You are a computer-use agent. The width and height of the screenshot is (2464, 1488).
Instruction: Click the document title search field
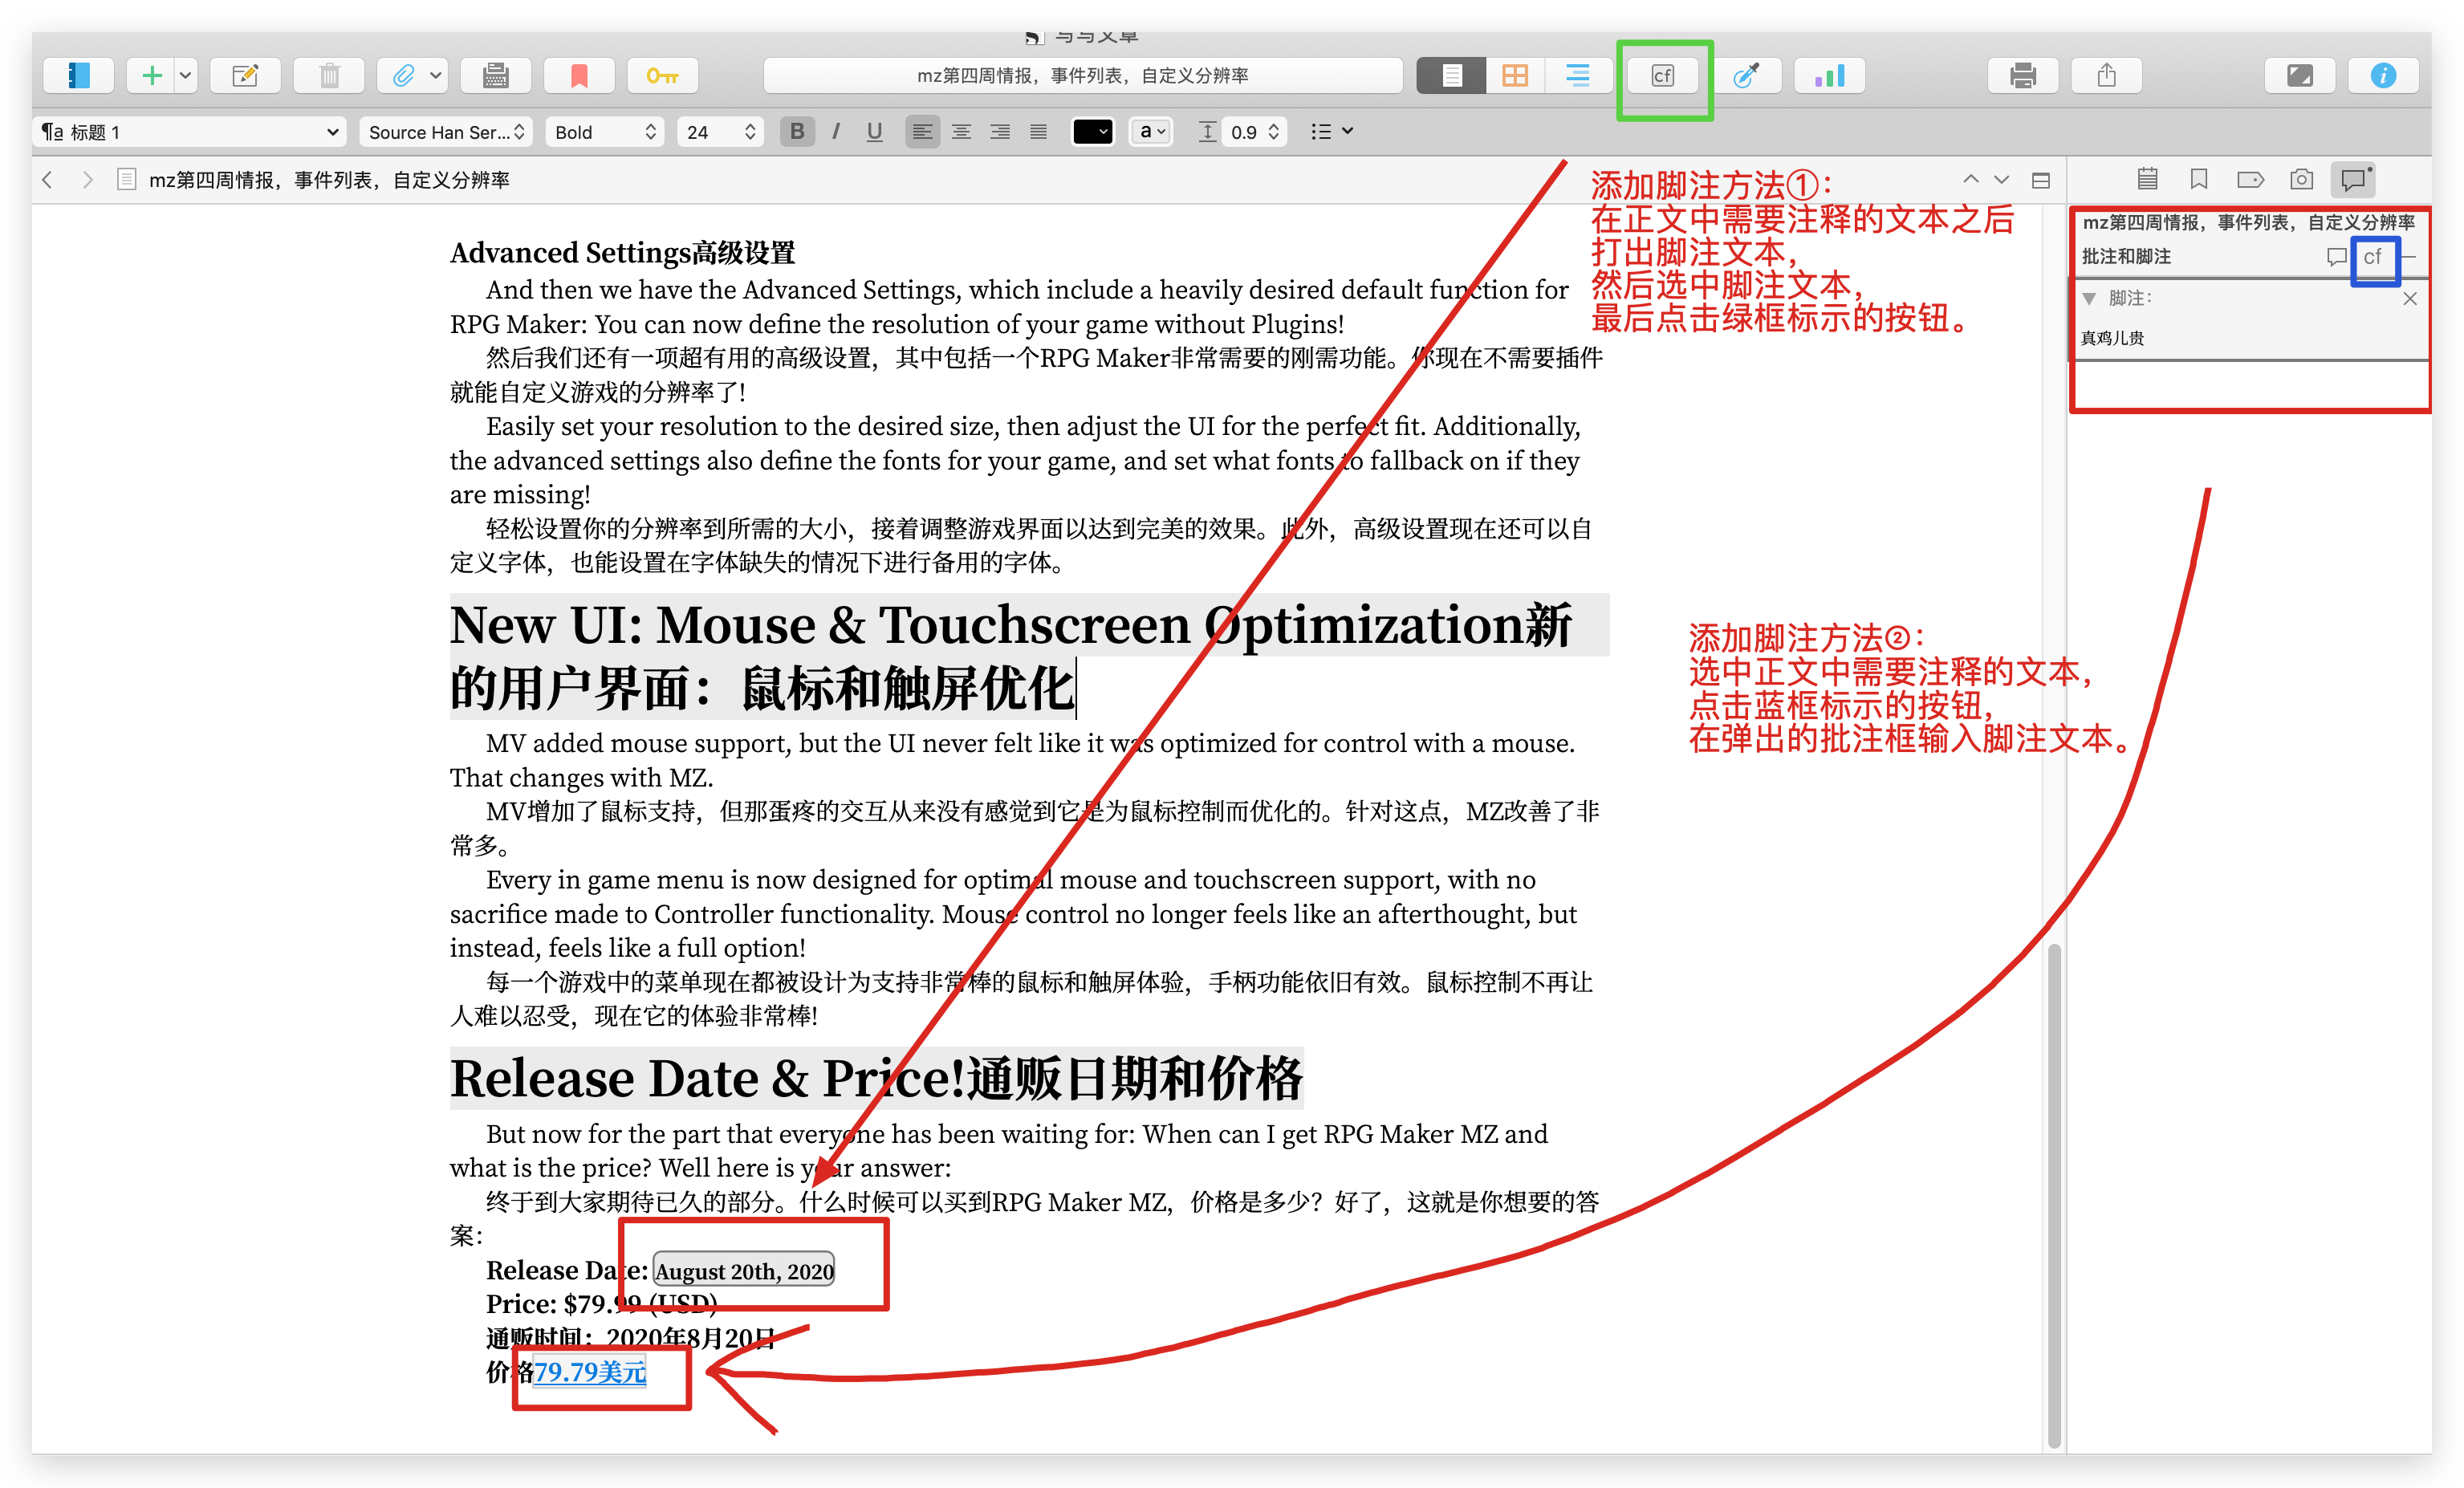[x=1082, y=75]
